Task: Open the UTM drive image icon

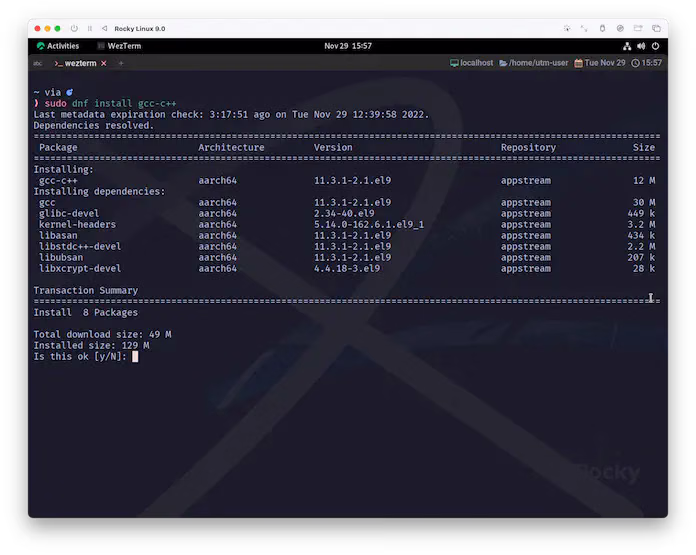Action: (620, 28)
